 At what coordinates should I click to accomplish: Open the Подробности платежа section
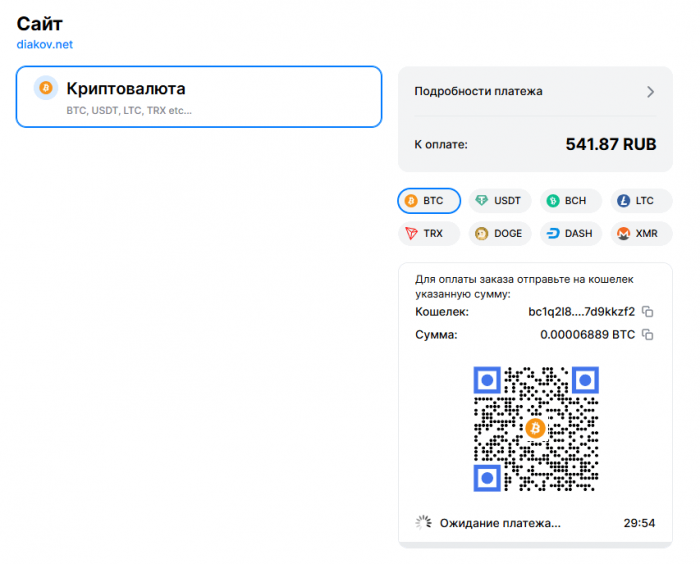479,91
